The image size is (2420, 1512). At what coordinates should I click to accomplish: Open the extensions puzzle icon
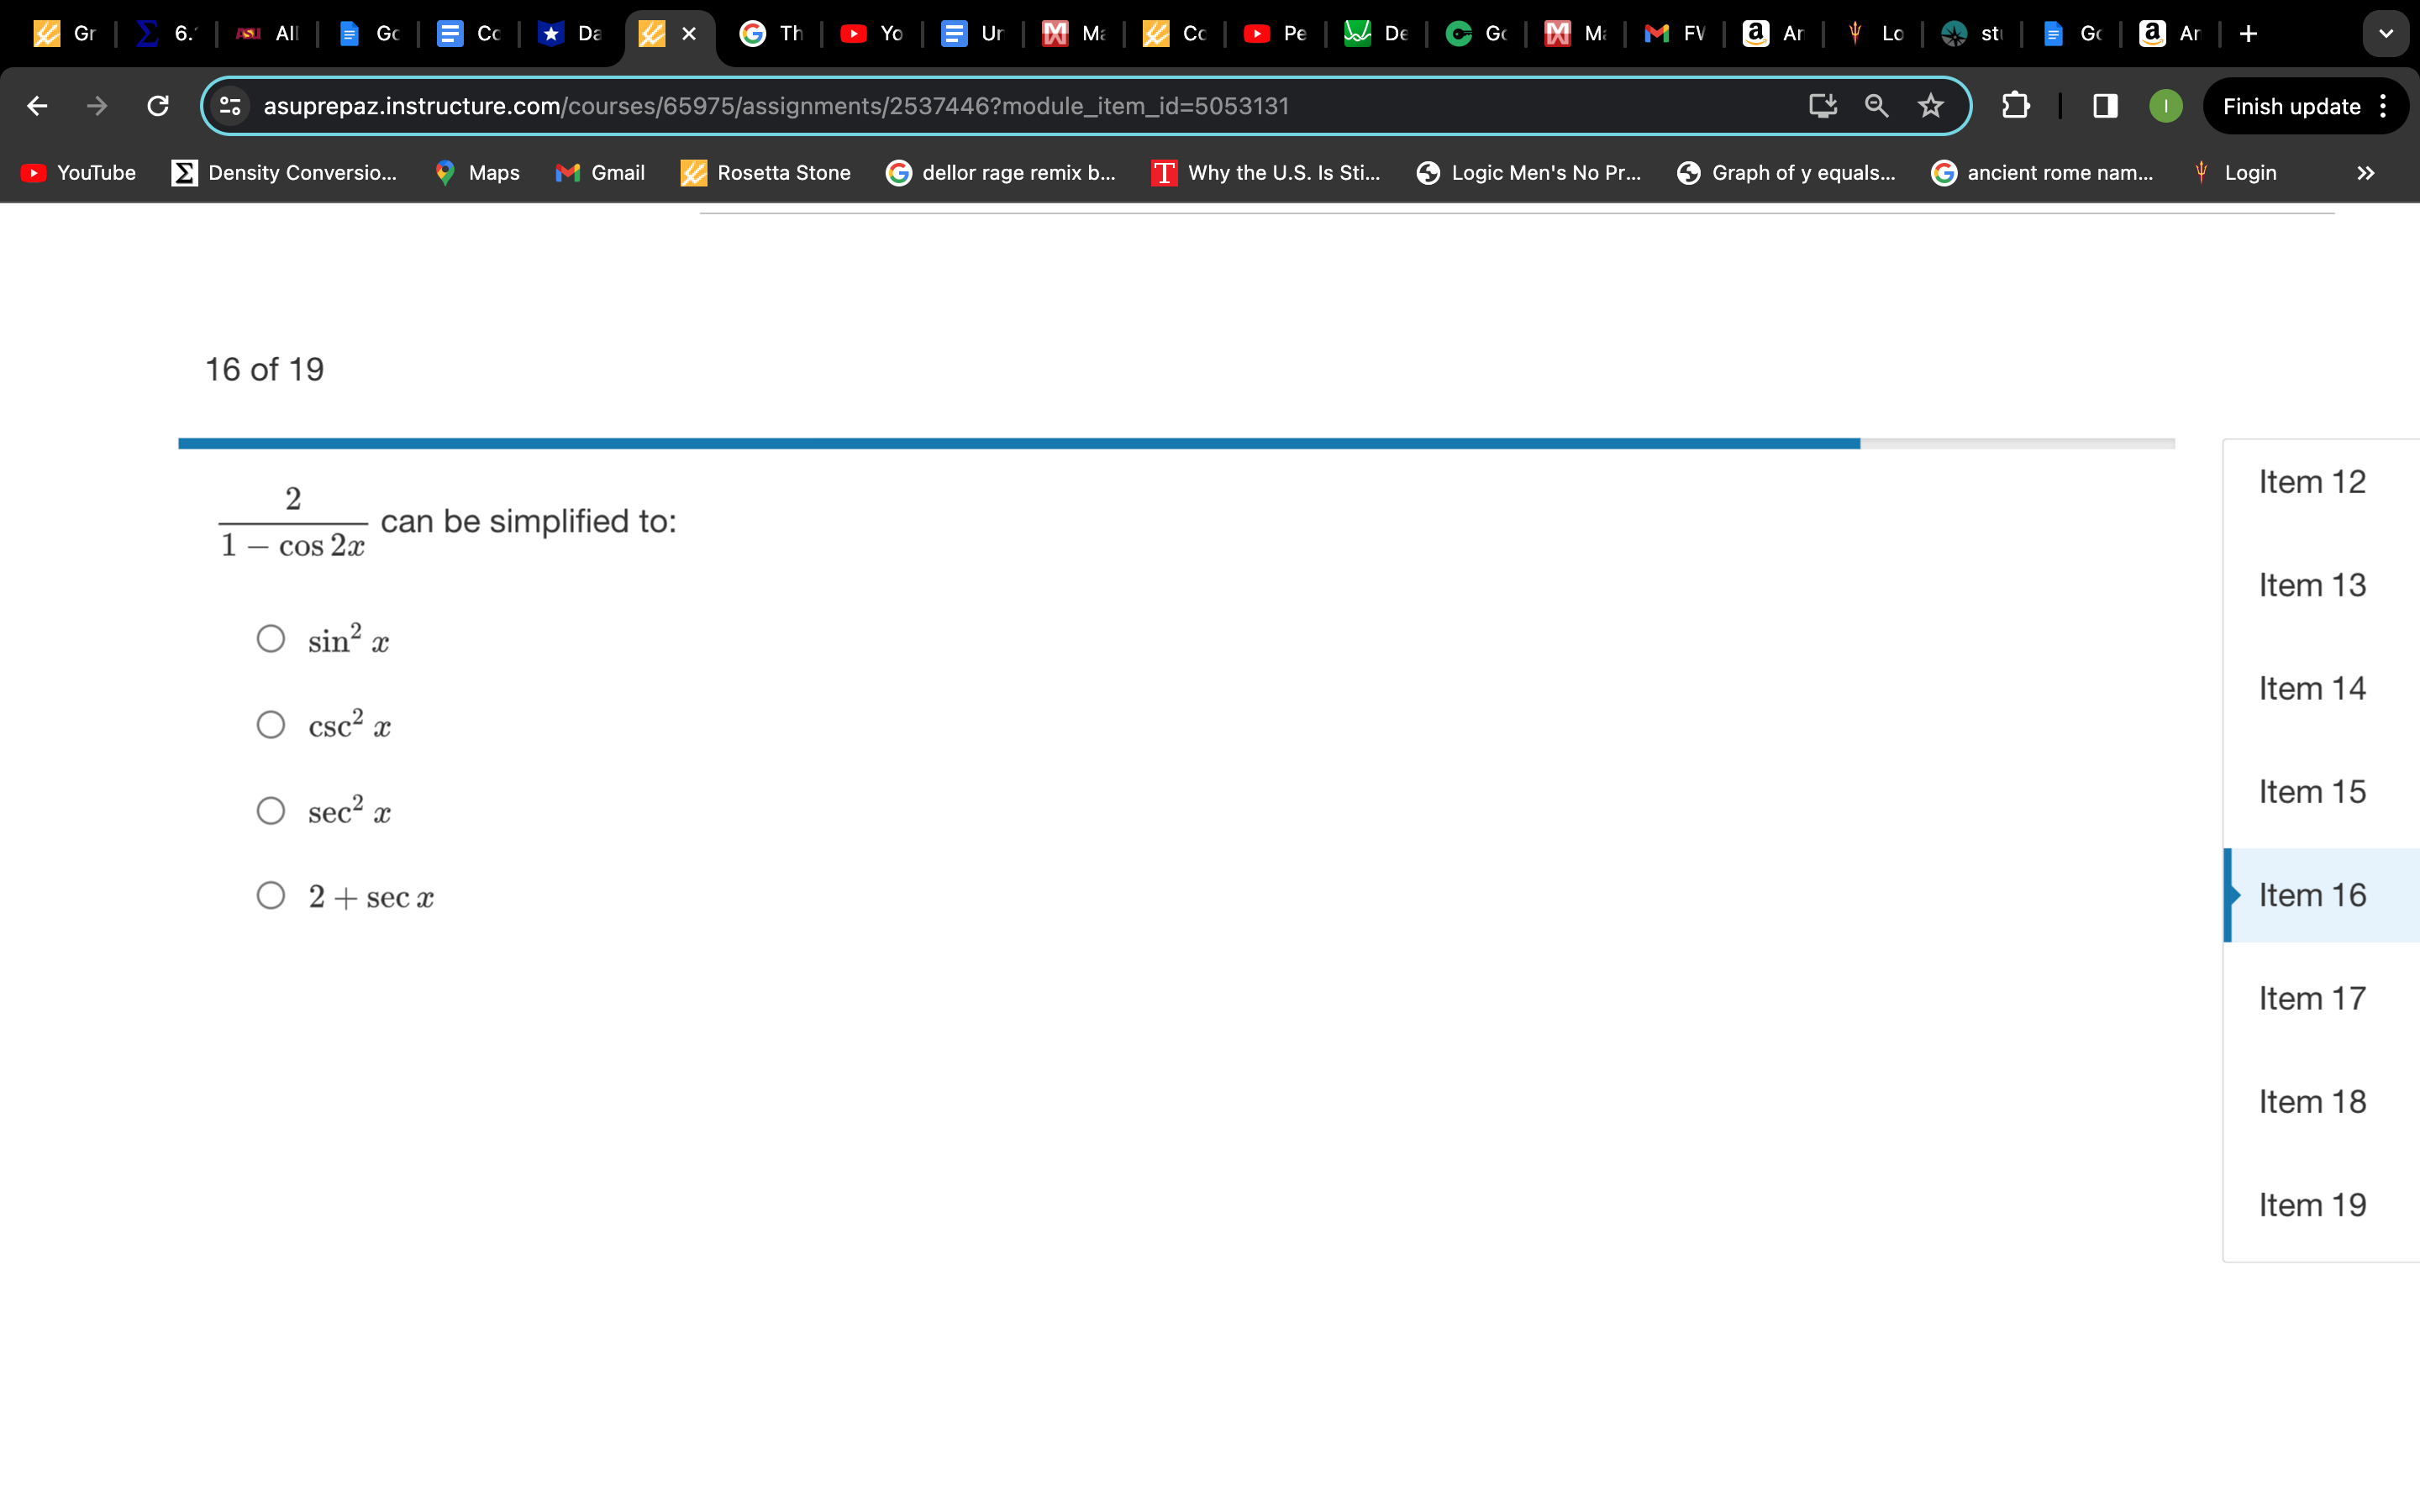coord(2015,106)
